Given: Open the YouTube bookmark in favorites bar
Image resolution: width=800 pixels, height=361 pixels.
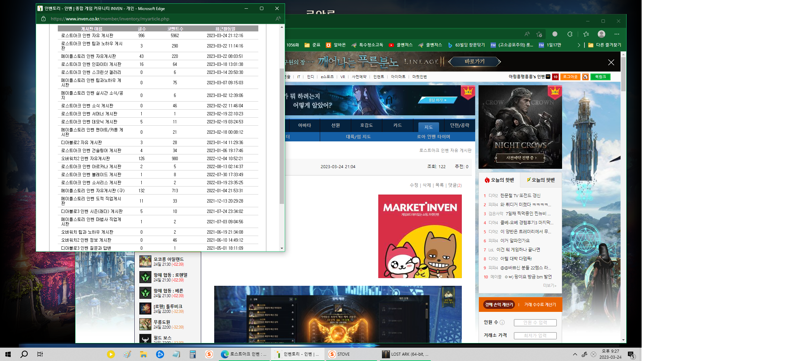Looking at the screenshot, I should 402,45.
